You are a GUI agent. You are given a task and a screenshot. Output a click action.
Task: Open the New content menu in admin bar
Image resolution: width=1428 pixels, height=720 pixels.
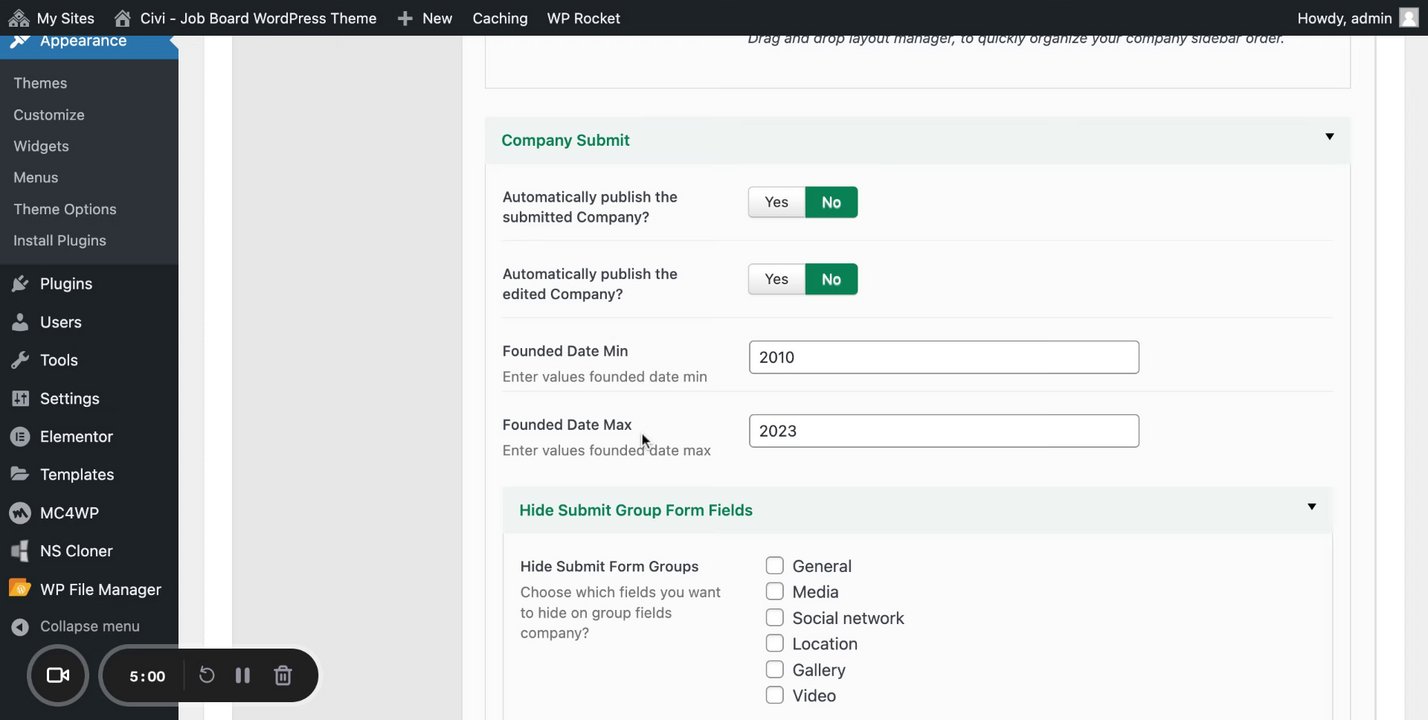point(425,18)
